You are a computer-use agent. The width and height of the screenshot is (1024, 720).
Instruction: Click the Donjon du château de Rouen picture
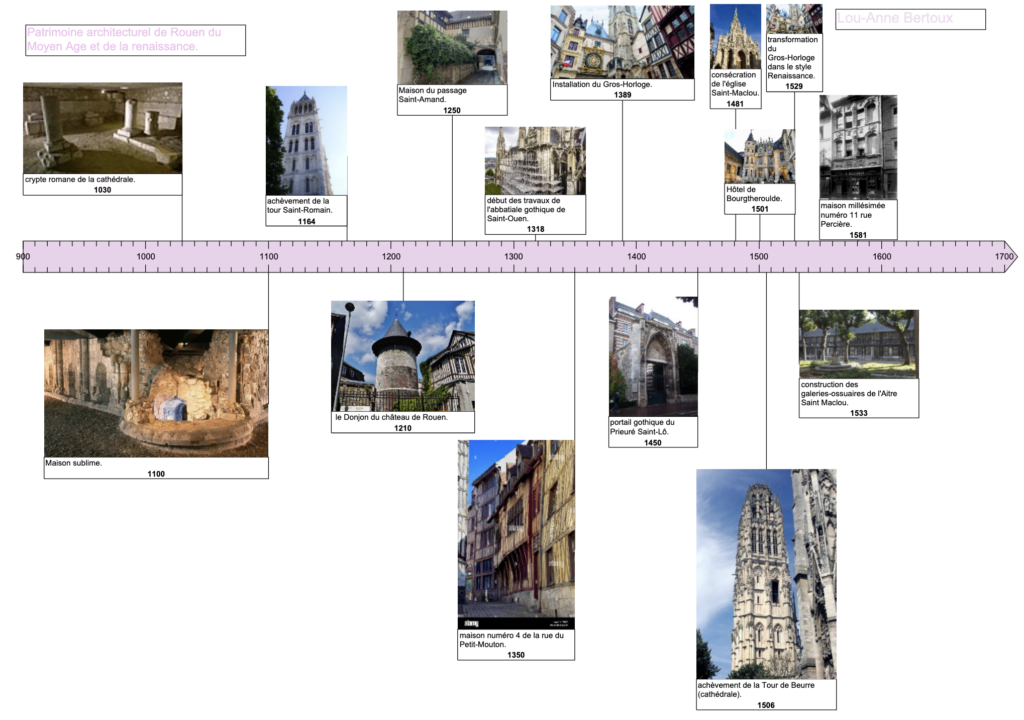pyautogui.click(x=403, y=356)
